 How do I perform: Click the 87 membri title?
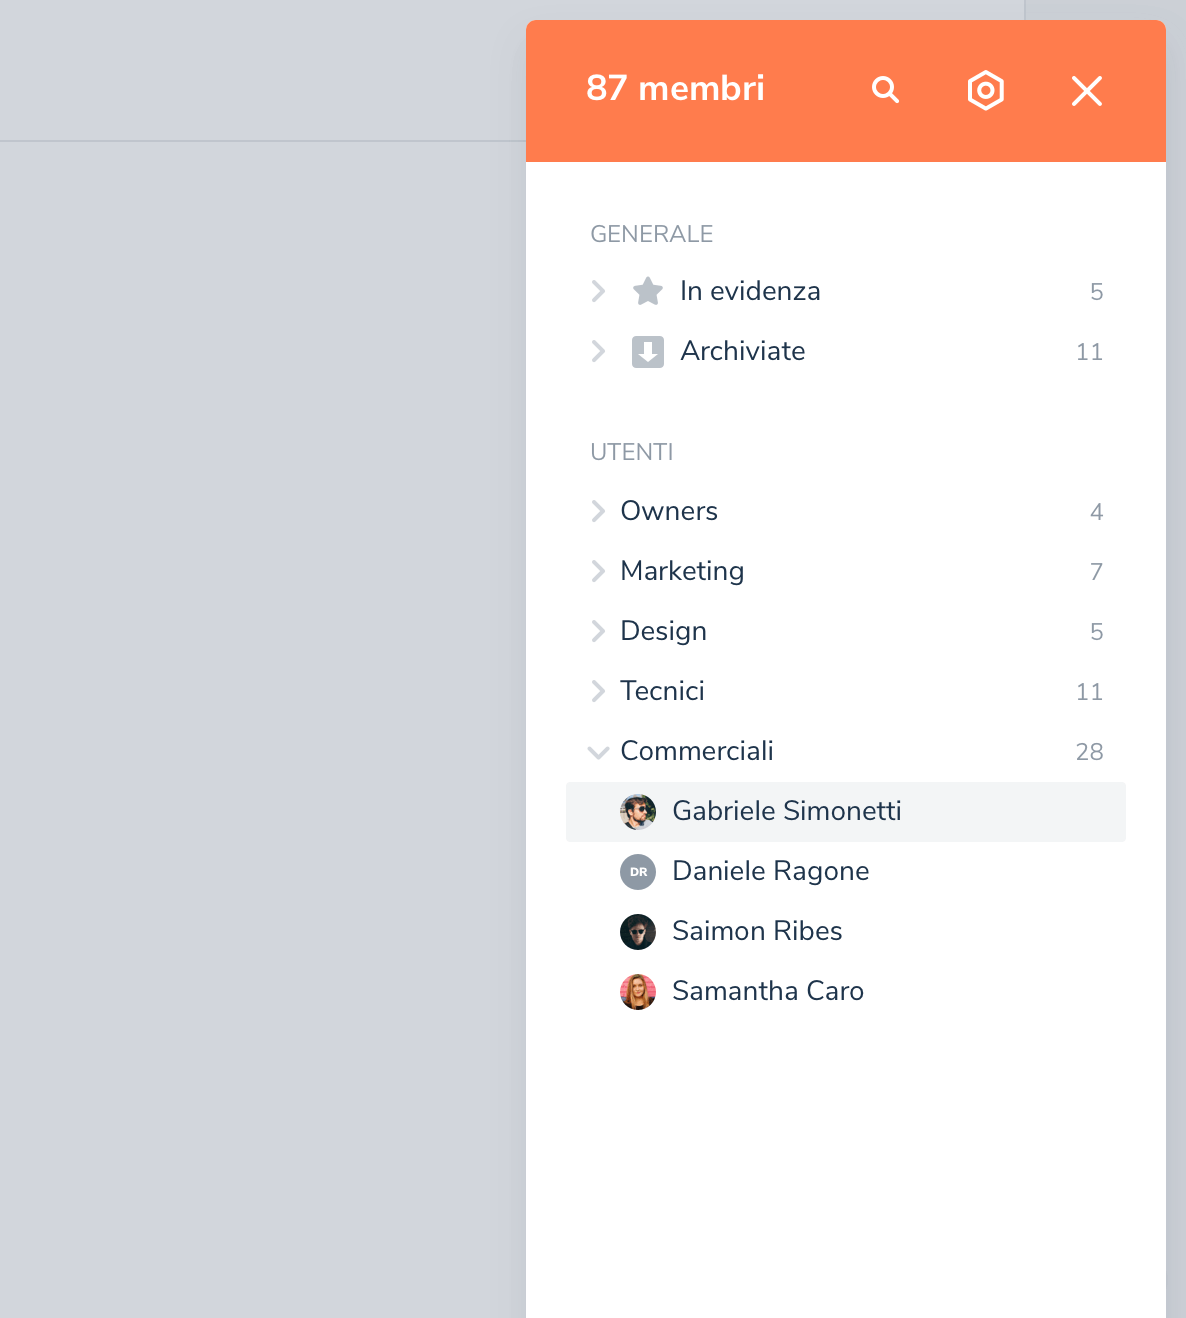[675, 88]
